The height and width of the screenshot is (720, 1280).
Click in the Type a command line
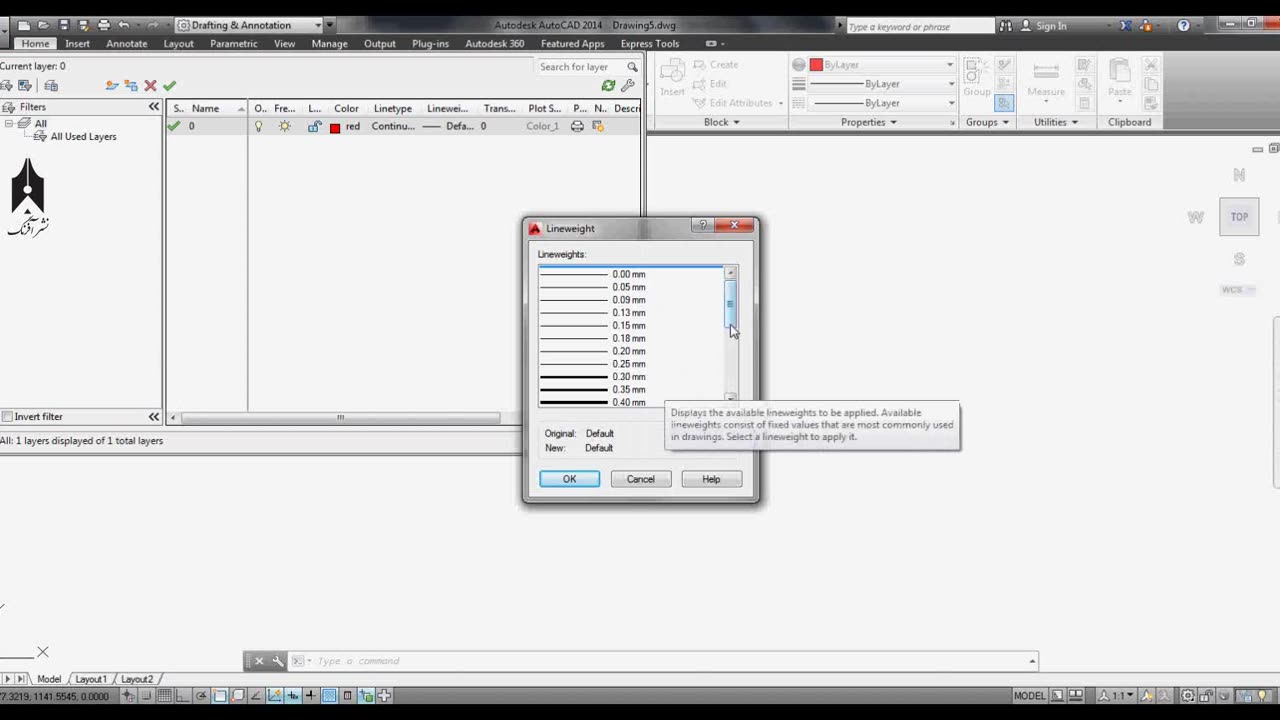[670, 661]
